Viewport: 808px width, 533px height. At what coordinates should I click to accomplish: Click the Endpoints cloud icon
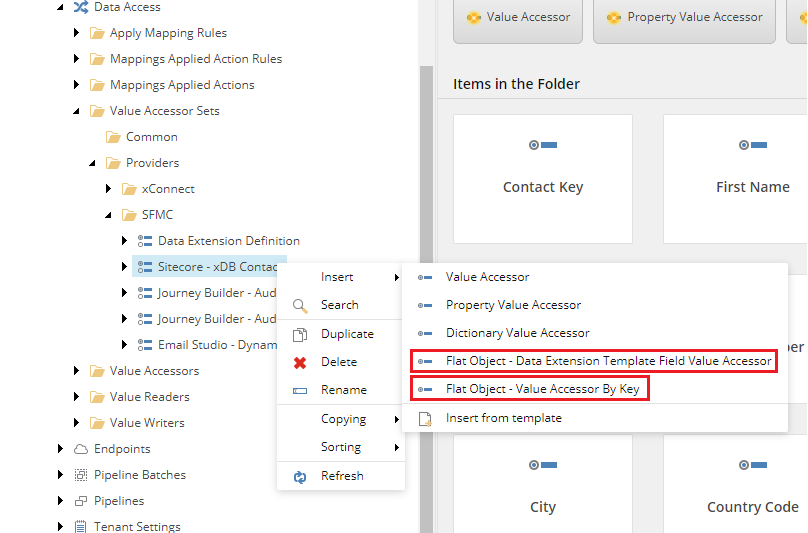(x=81, y=449)
